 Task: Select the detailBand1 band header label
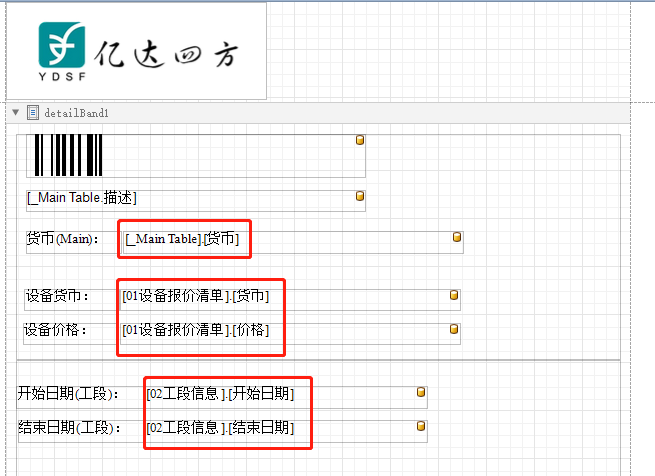[x=76, y=112]
